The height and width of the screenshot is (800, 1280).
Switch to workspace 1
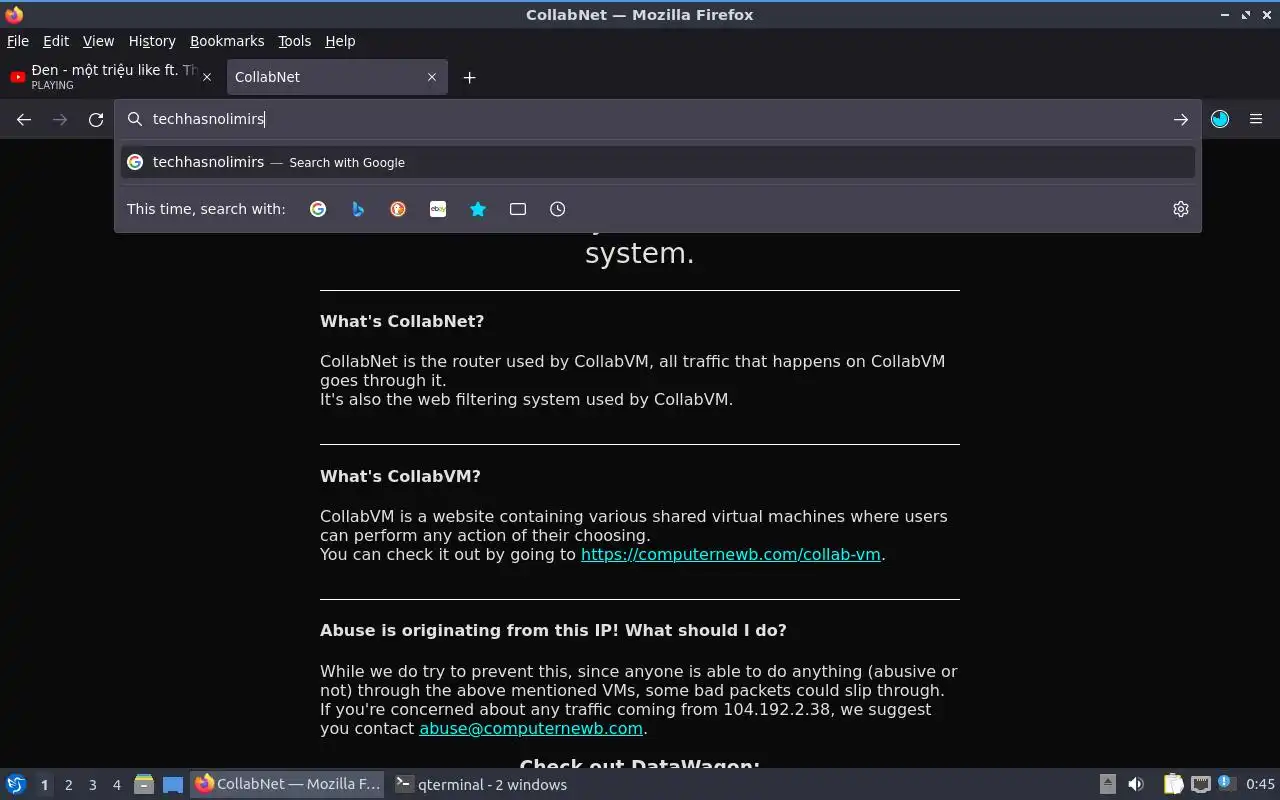coord(44,785)
